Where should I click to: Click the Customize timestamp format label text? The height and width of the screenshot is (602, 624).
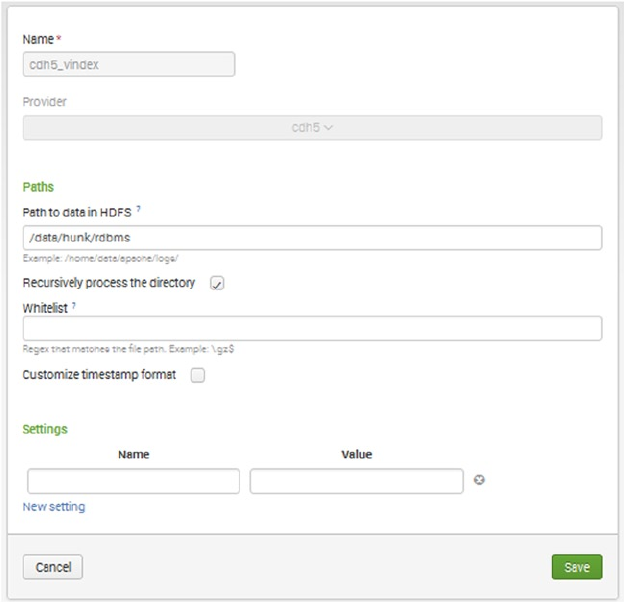pyautogui.click(x=99, y=375)
